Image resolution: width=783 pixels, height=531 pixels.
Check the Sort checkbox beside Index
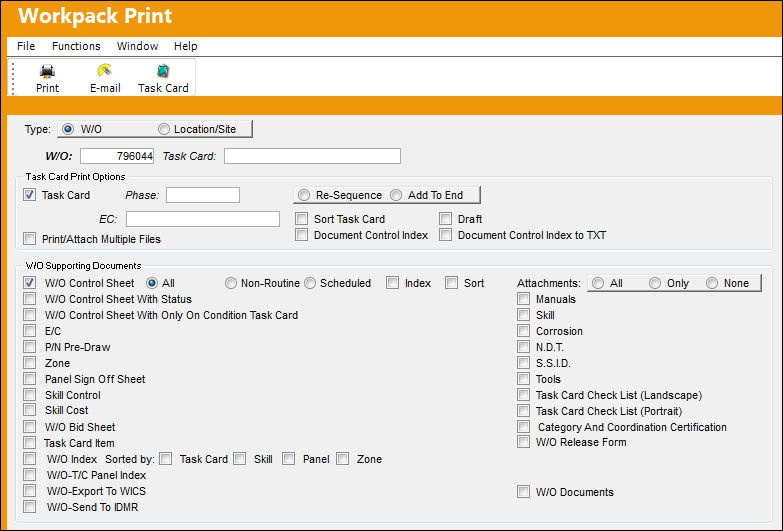(x=451, y=283)
